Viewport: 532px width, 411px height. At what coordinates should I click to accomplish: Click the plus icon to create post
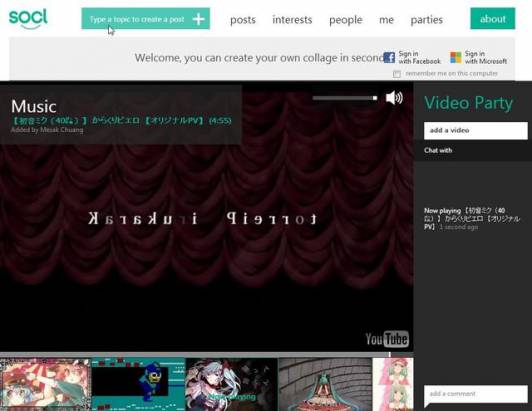[x=198, y=19]
